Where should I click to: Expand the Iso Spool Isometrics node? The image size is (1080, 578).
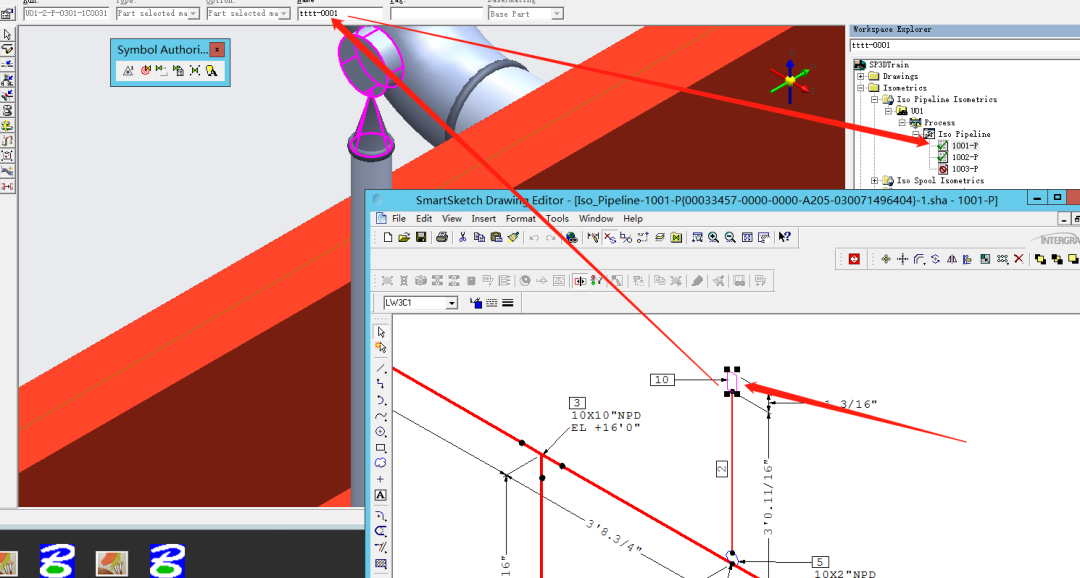875,180
